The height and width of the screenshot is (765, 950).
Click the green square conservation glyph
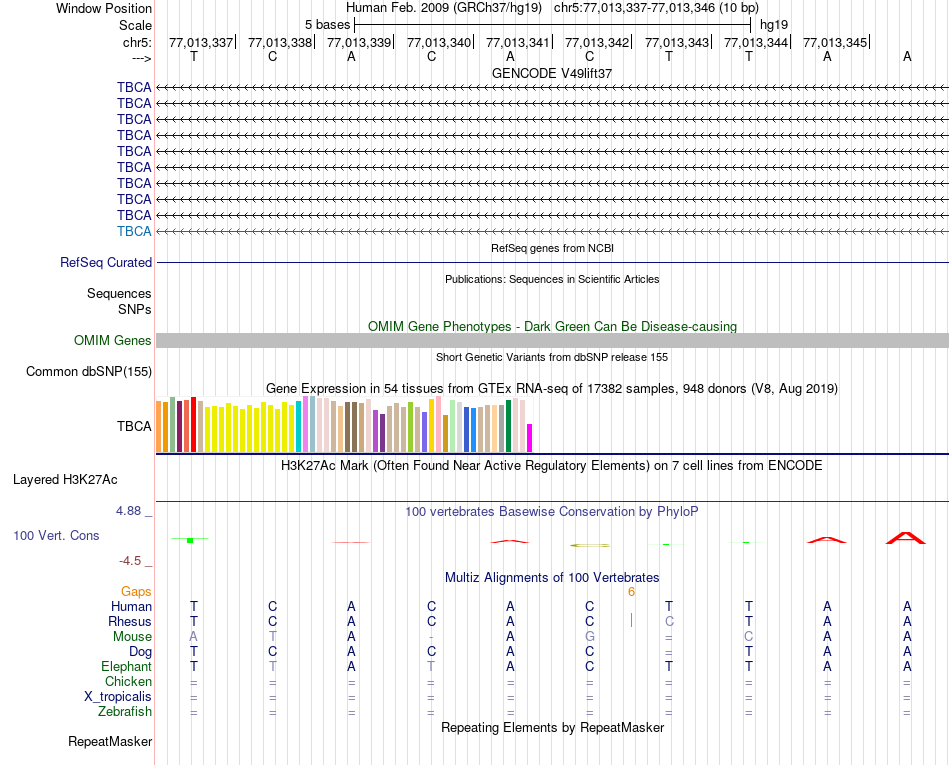pos(190,540)
